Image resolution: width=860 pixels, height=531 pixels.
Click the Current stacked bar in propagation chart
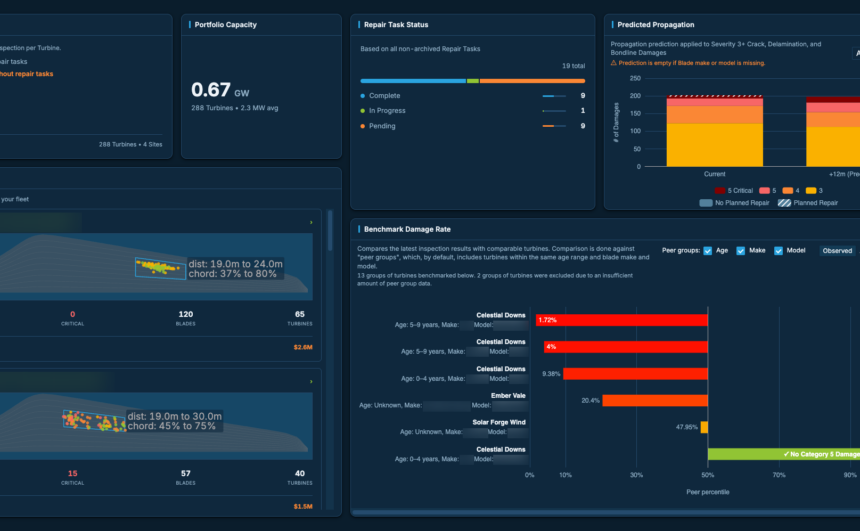tap(714, 131)
